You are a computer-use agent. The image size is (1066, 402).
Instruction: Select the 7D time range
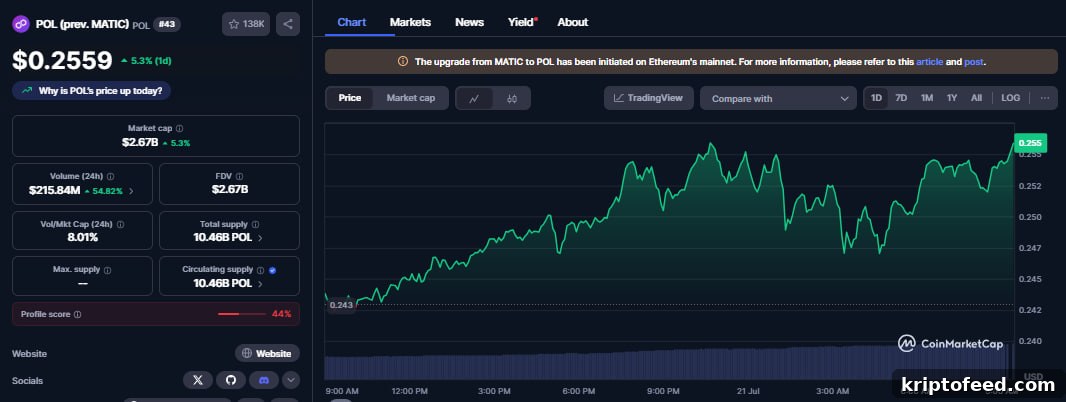pyautogui.click(x=901, y=98)
